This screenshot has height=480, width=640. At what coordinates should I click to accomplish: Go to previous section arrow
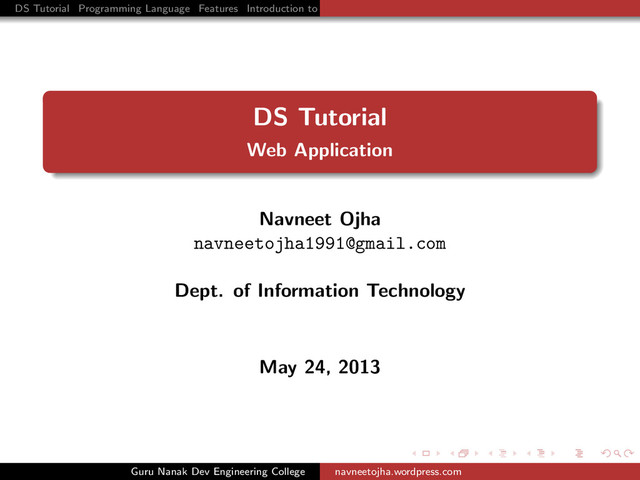(x=529, y=453)
